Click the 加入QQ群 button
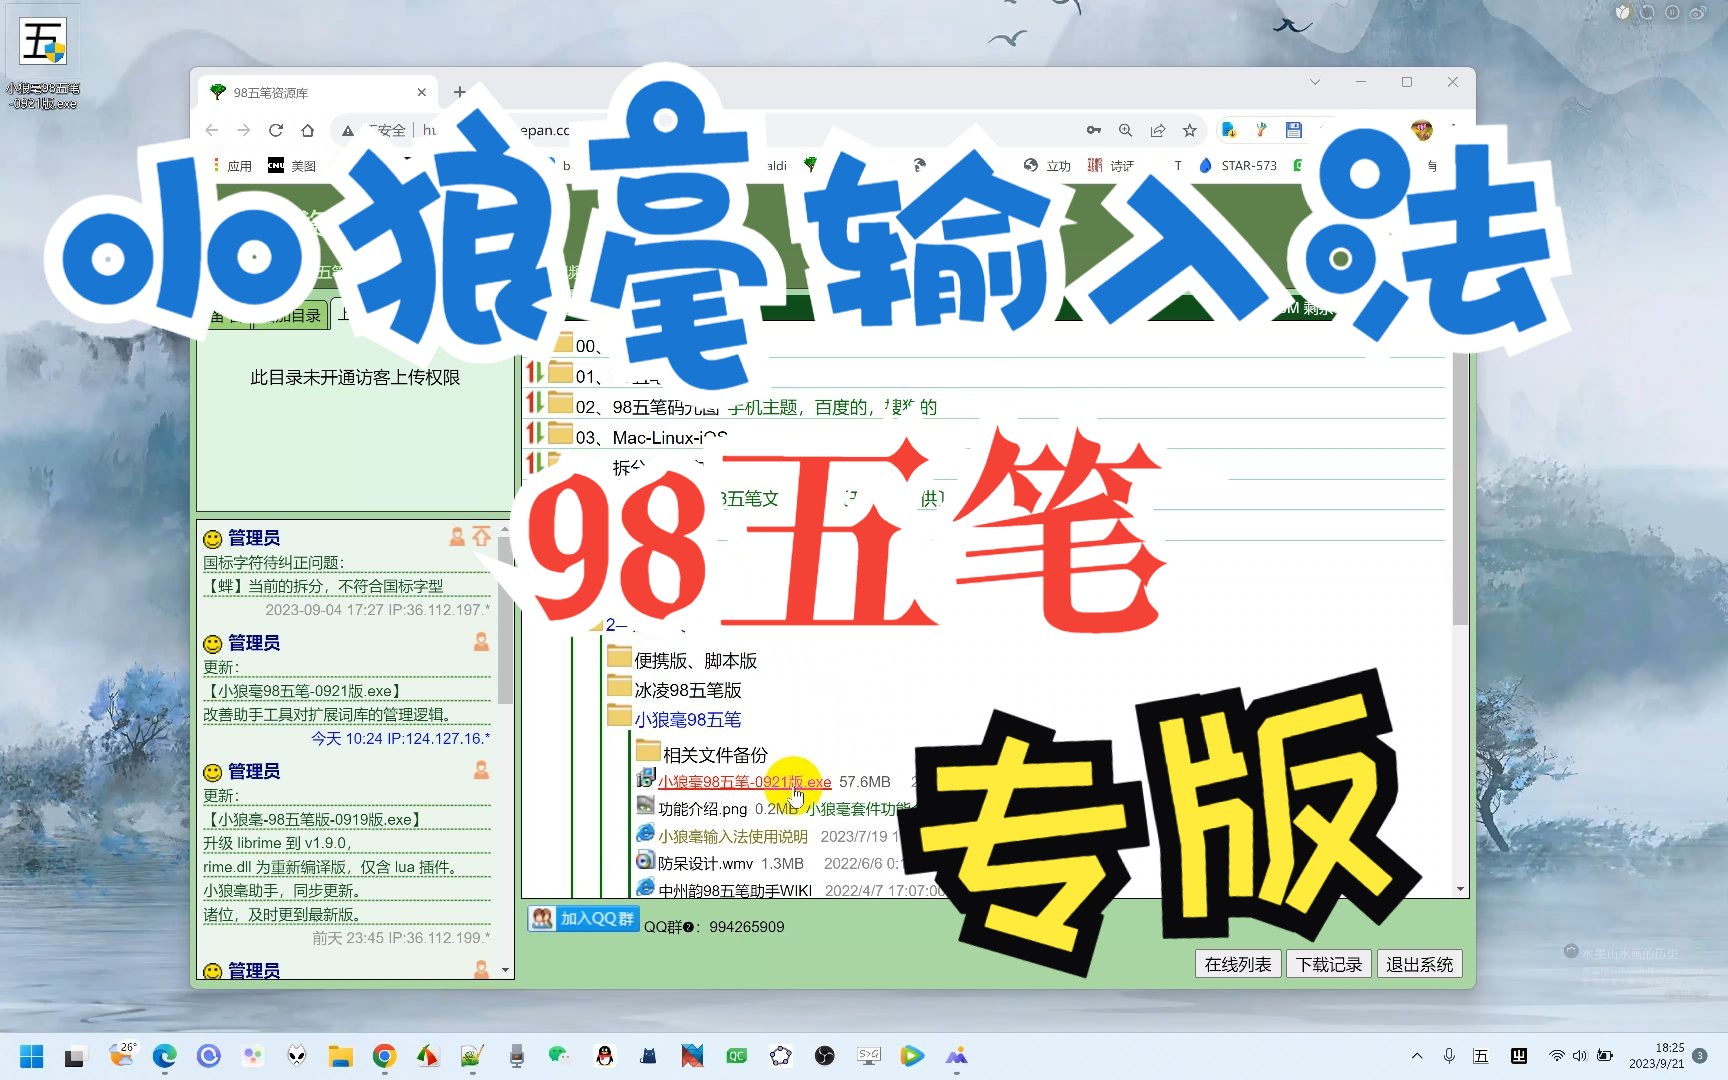The height and width of the screenshot is (1080, 1728). click(x=584, y=918)
